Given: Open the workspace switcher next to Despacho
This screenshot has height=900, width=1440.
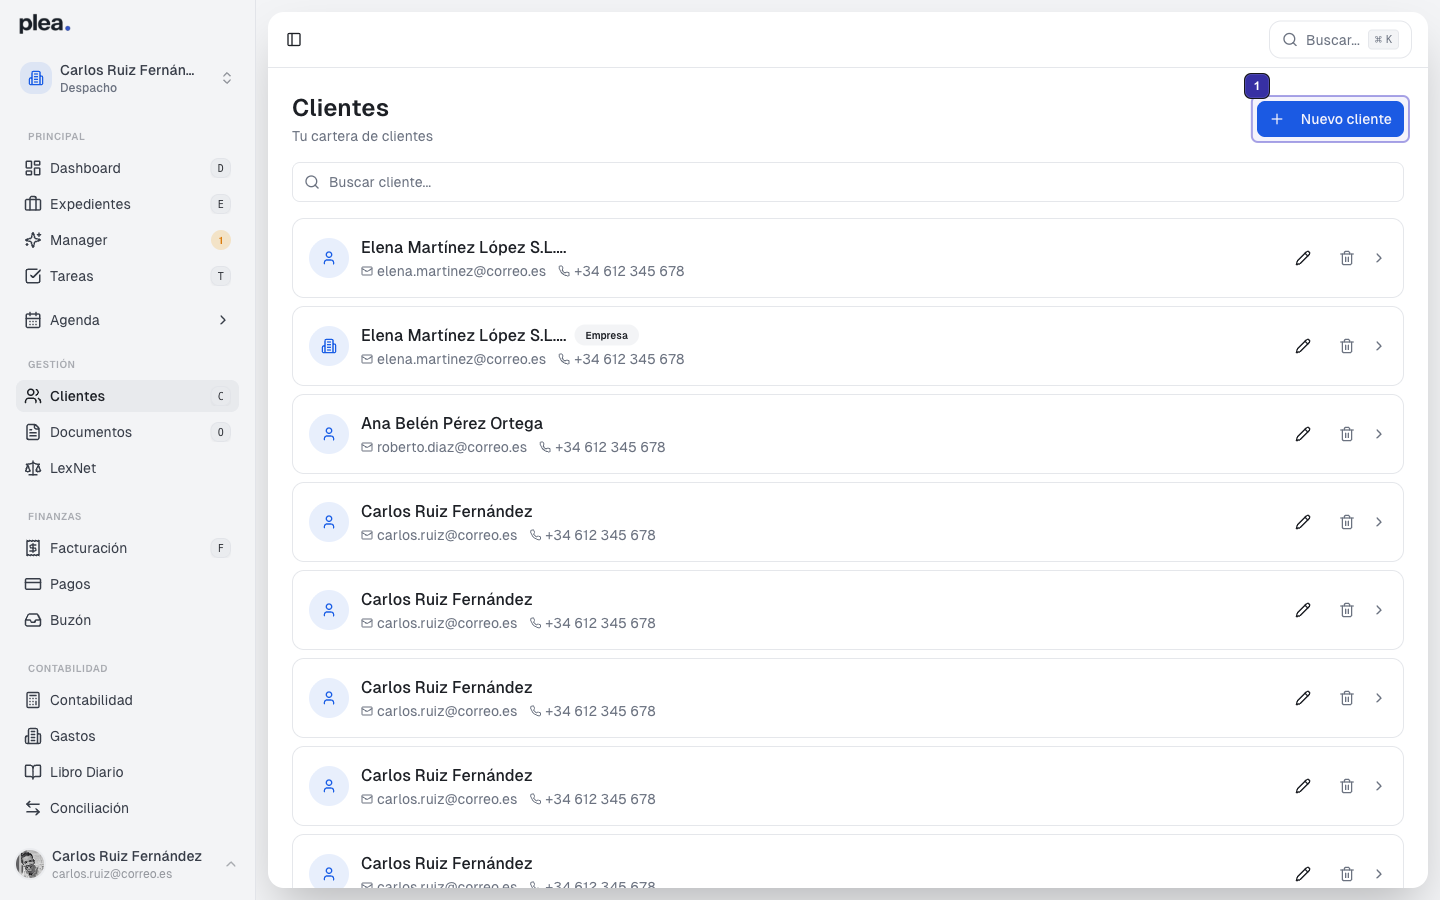Looking at the screenshot, I should 227,77.
